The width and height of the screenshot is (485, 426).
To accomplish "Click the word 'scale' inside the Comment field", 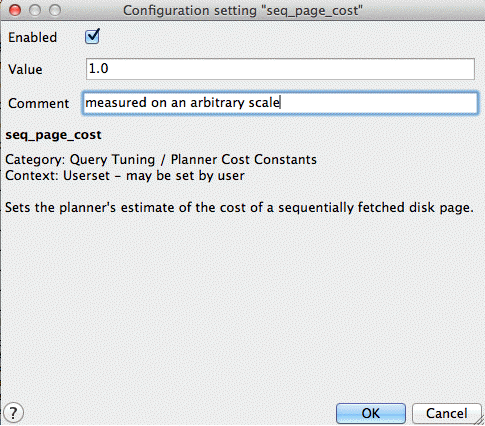I will (264, 102).
